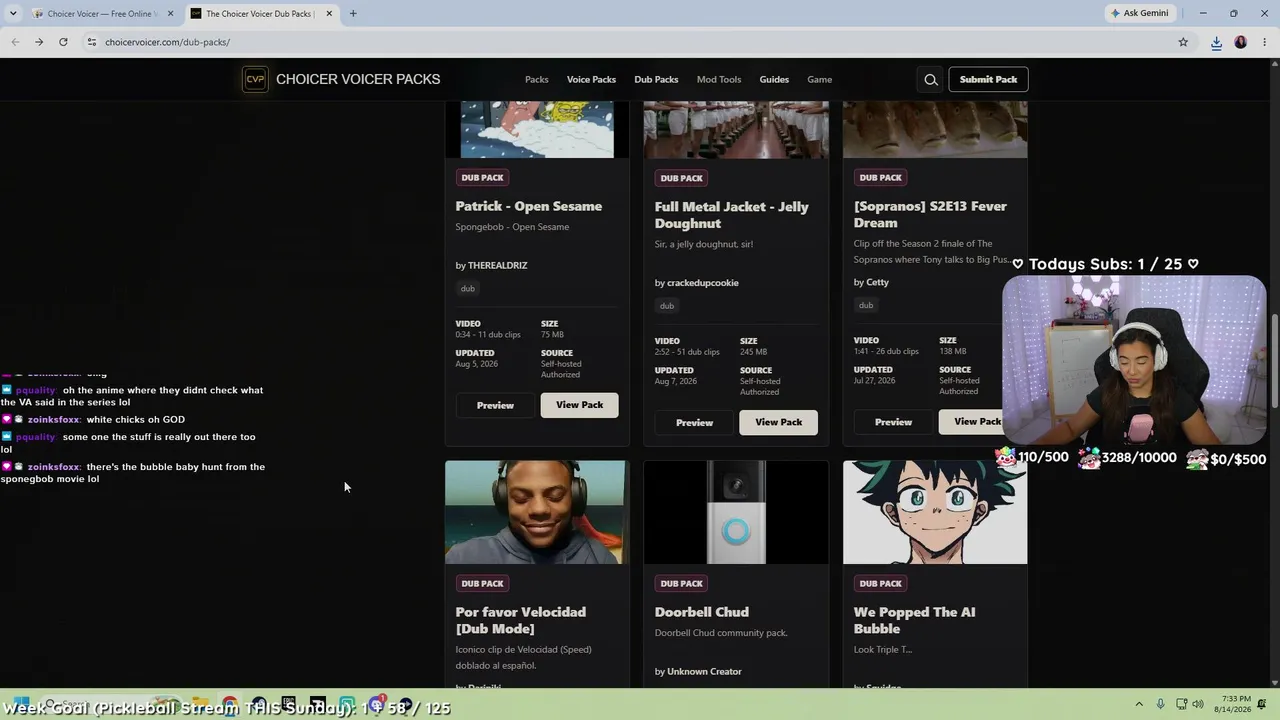Go back to the previous page
Screen dimensions: 1280x720
[15, 42]
